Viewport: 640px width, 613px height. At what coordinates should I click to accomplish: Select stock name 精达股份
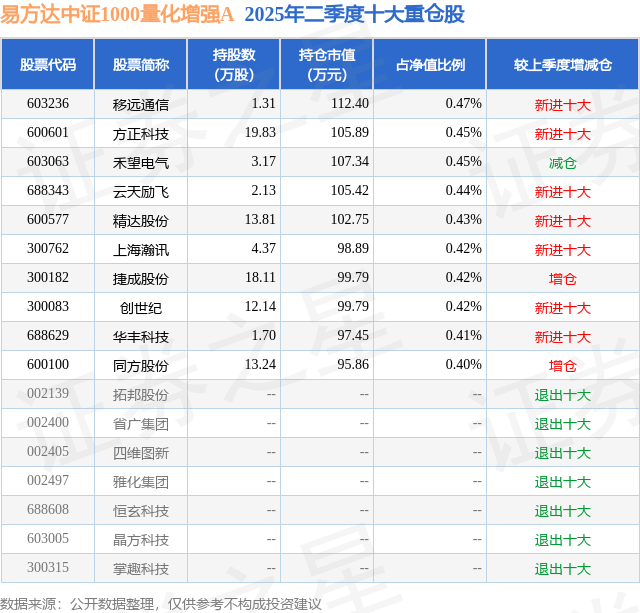(x=141, y=221)
